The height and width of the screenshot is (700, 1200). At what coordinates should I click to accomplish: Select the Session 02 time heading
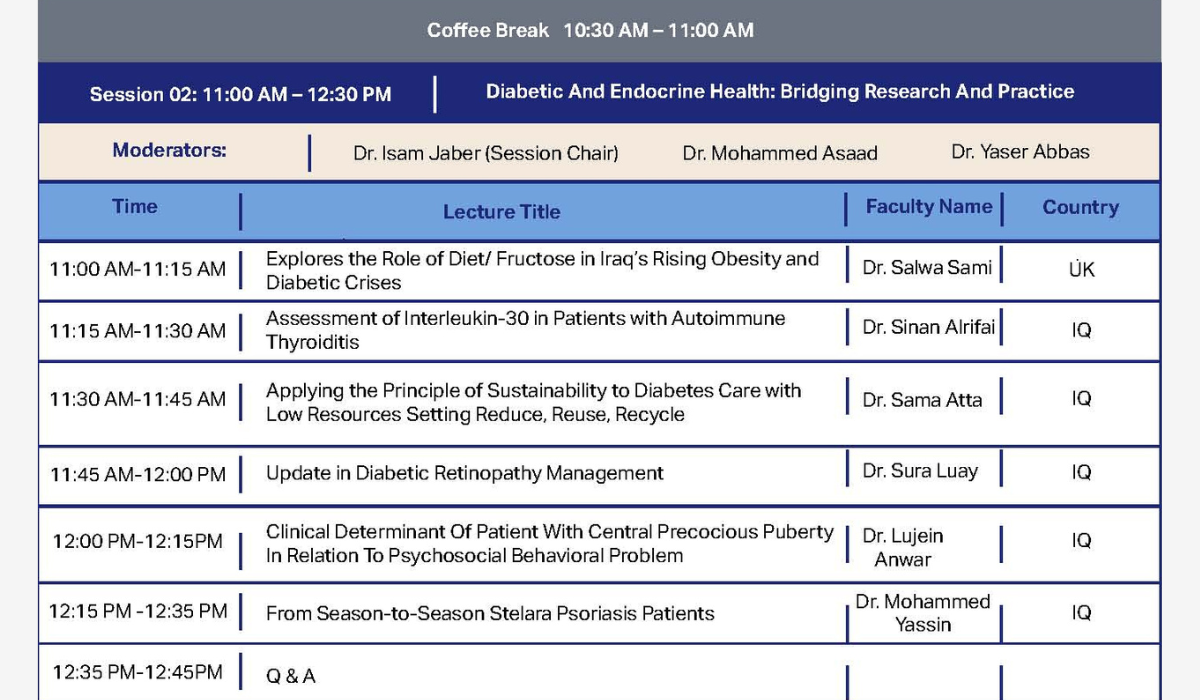(240, 95)
